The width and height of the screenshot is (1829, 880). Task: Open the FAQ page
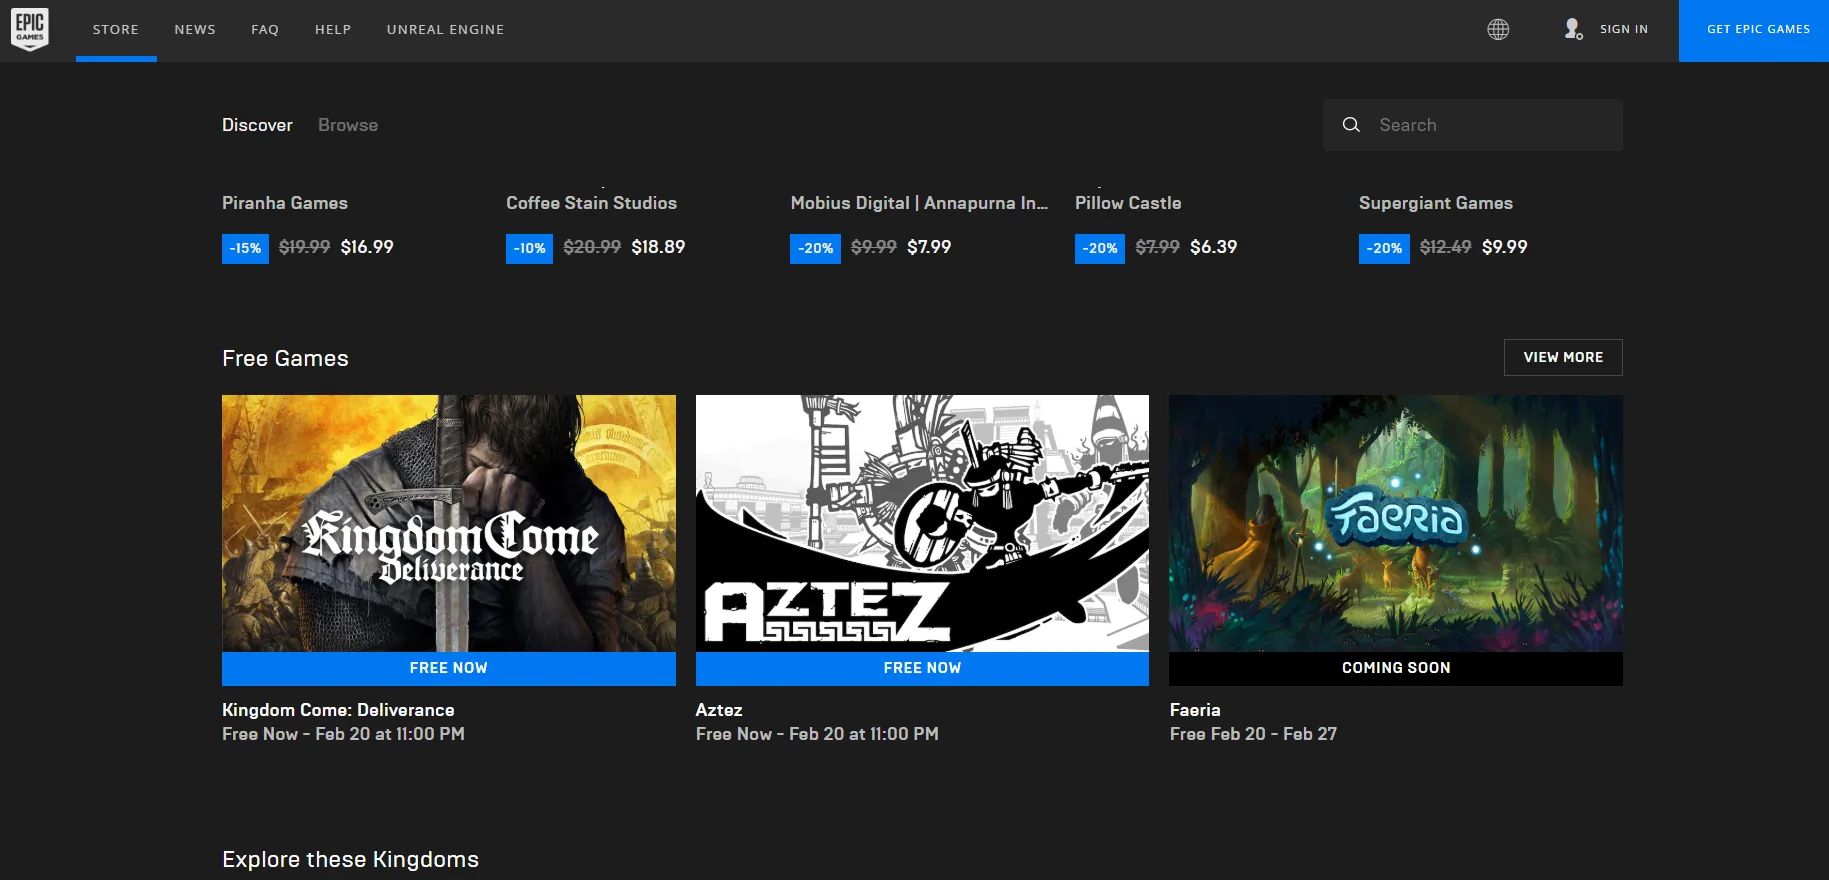pos(265,30)
